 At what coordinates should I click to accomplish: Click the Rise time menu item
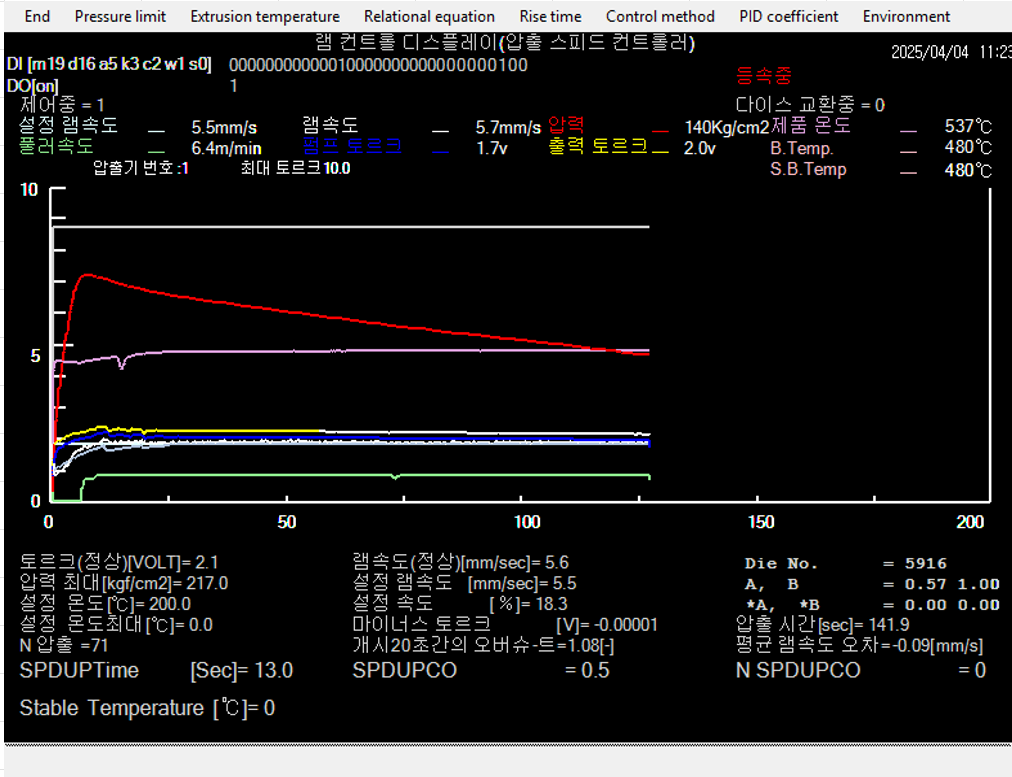click(550, 16)
